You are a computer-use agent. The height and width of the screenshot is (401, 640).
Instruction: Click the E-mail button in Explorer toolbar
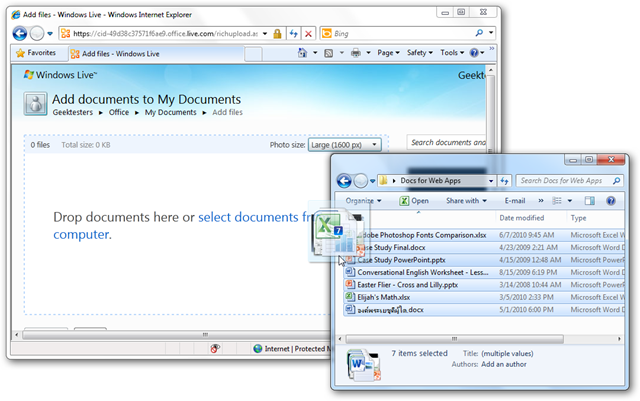(x=515, y=200)
